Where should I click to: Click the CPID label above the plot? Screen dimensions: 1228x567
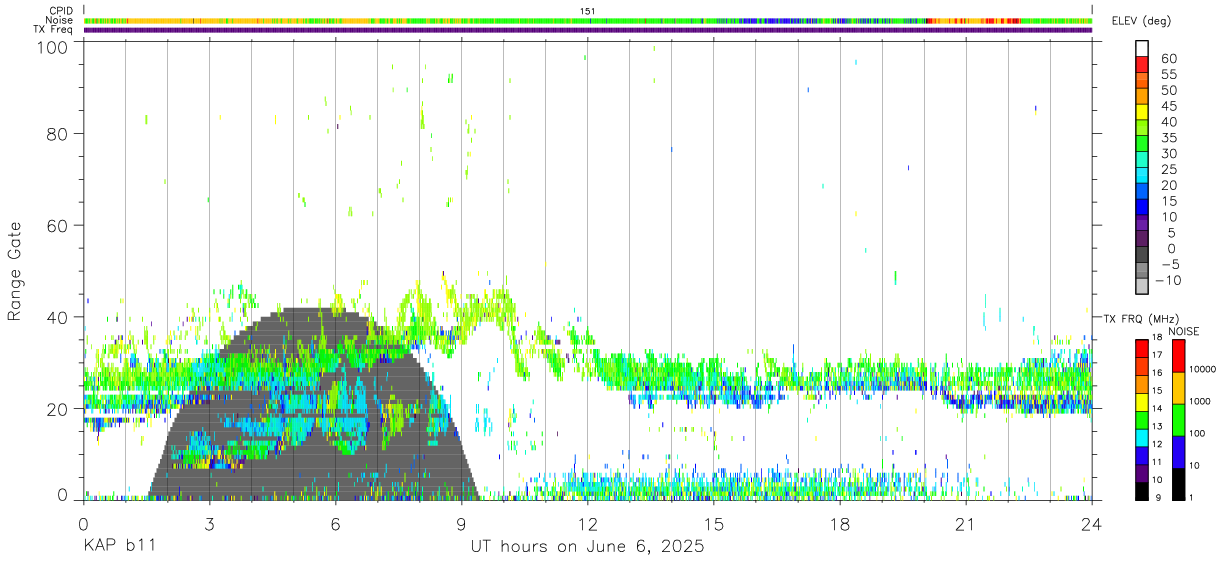60,11
